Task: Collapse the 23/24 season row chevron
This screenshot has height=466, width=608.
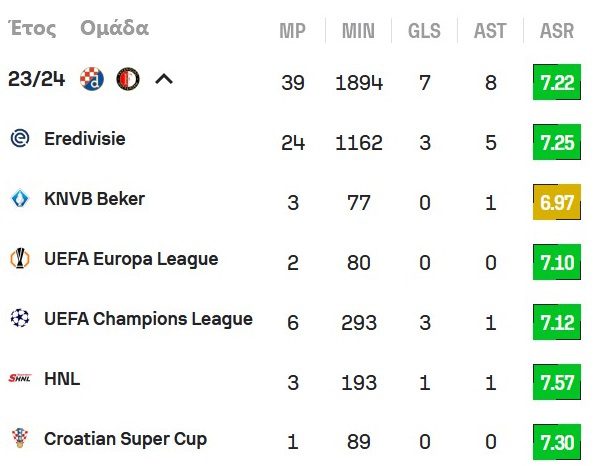Action: 164,79
